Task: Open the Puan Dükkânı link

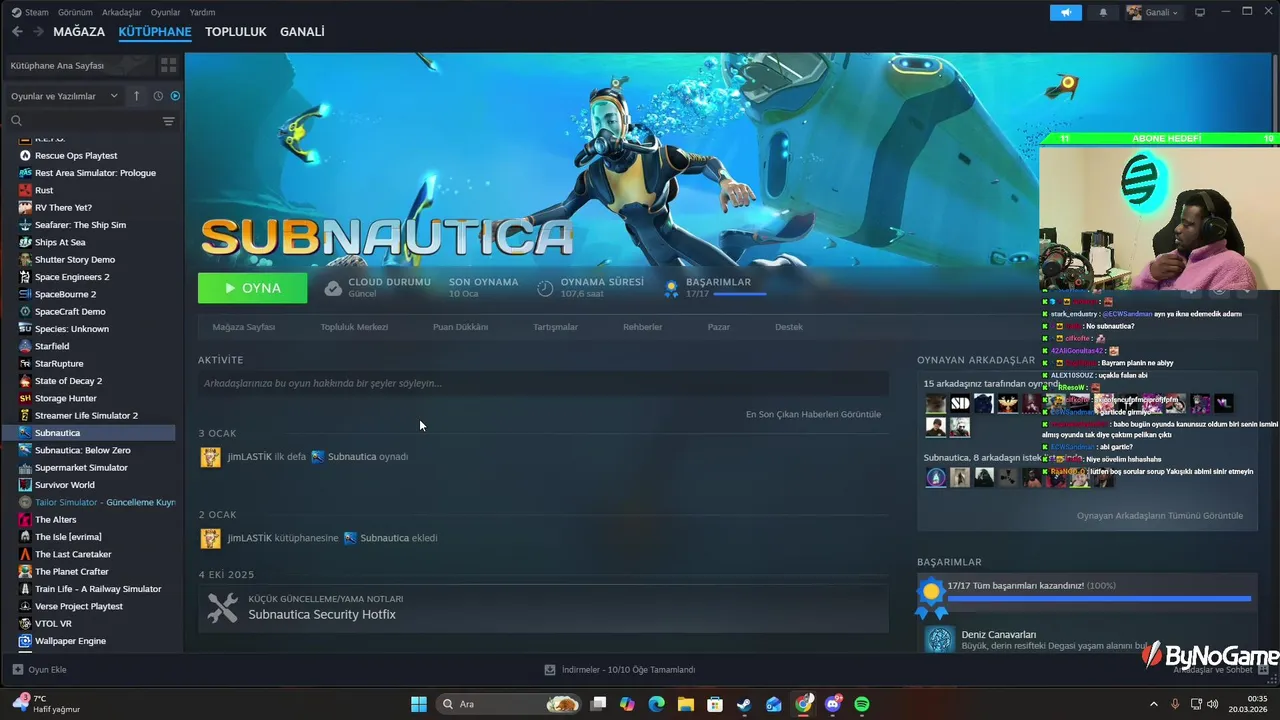Action: pyautogui.click(x=460, y=327)
